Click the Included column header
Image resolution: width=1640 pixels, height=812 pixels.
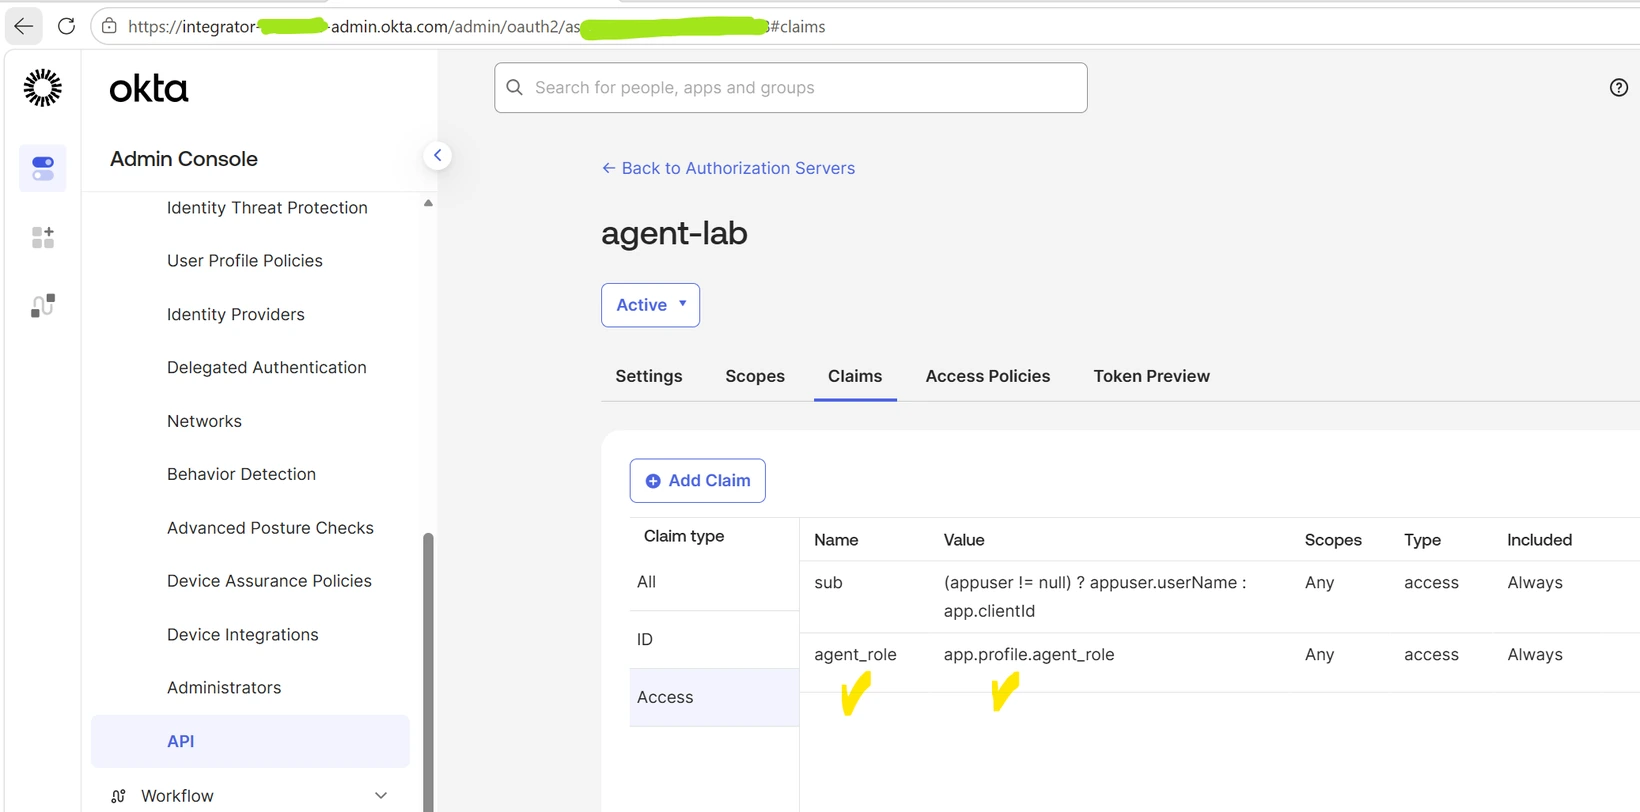[1539, 540]
